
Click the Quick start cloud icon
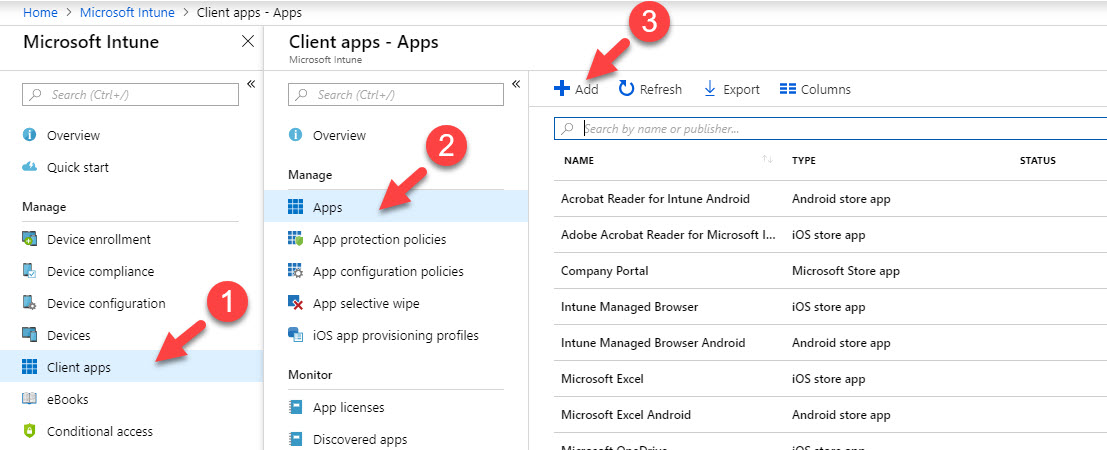pos(30,167)
